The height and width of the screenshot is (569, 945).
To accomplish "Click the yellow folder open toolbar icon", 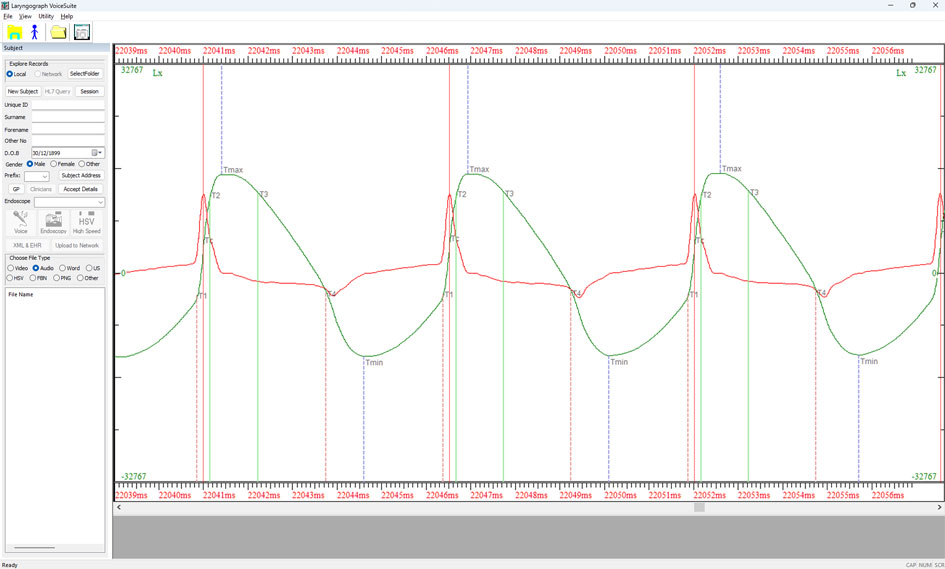I will click(58, 33).
